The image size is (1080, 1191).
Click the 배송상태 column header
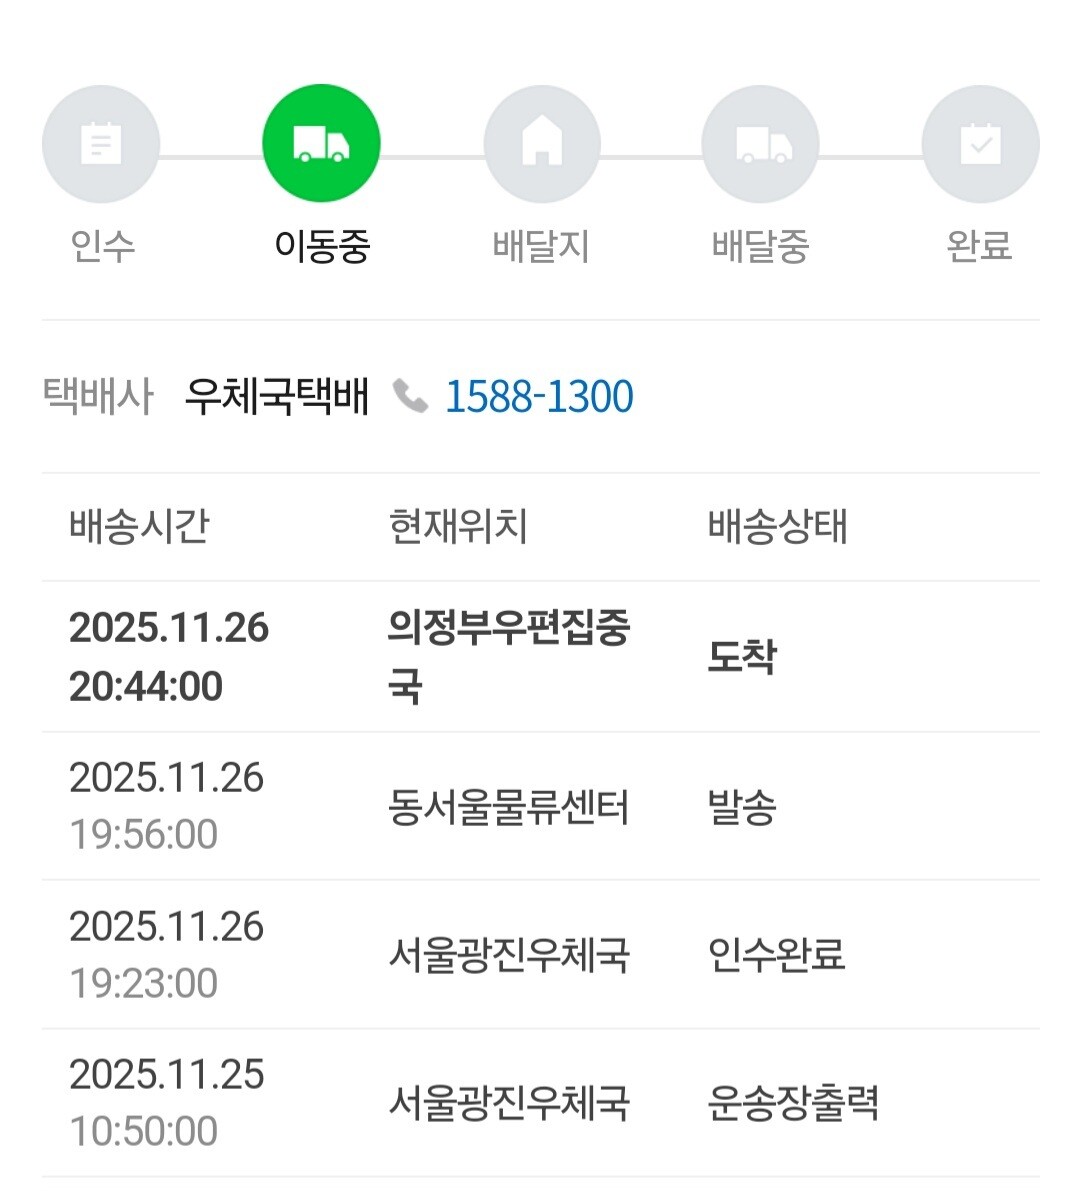[x=777, y=526]
